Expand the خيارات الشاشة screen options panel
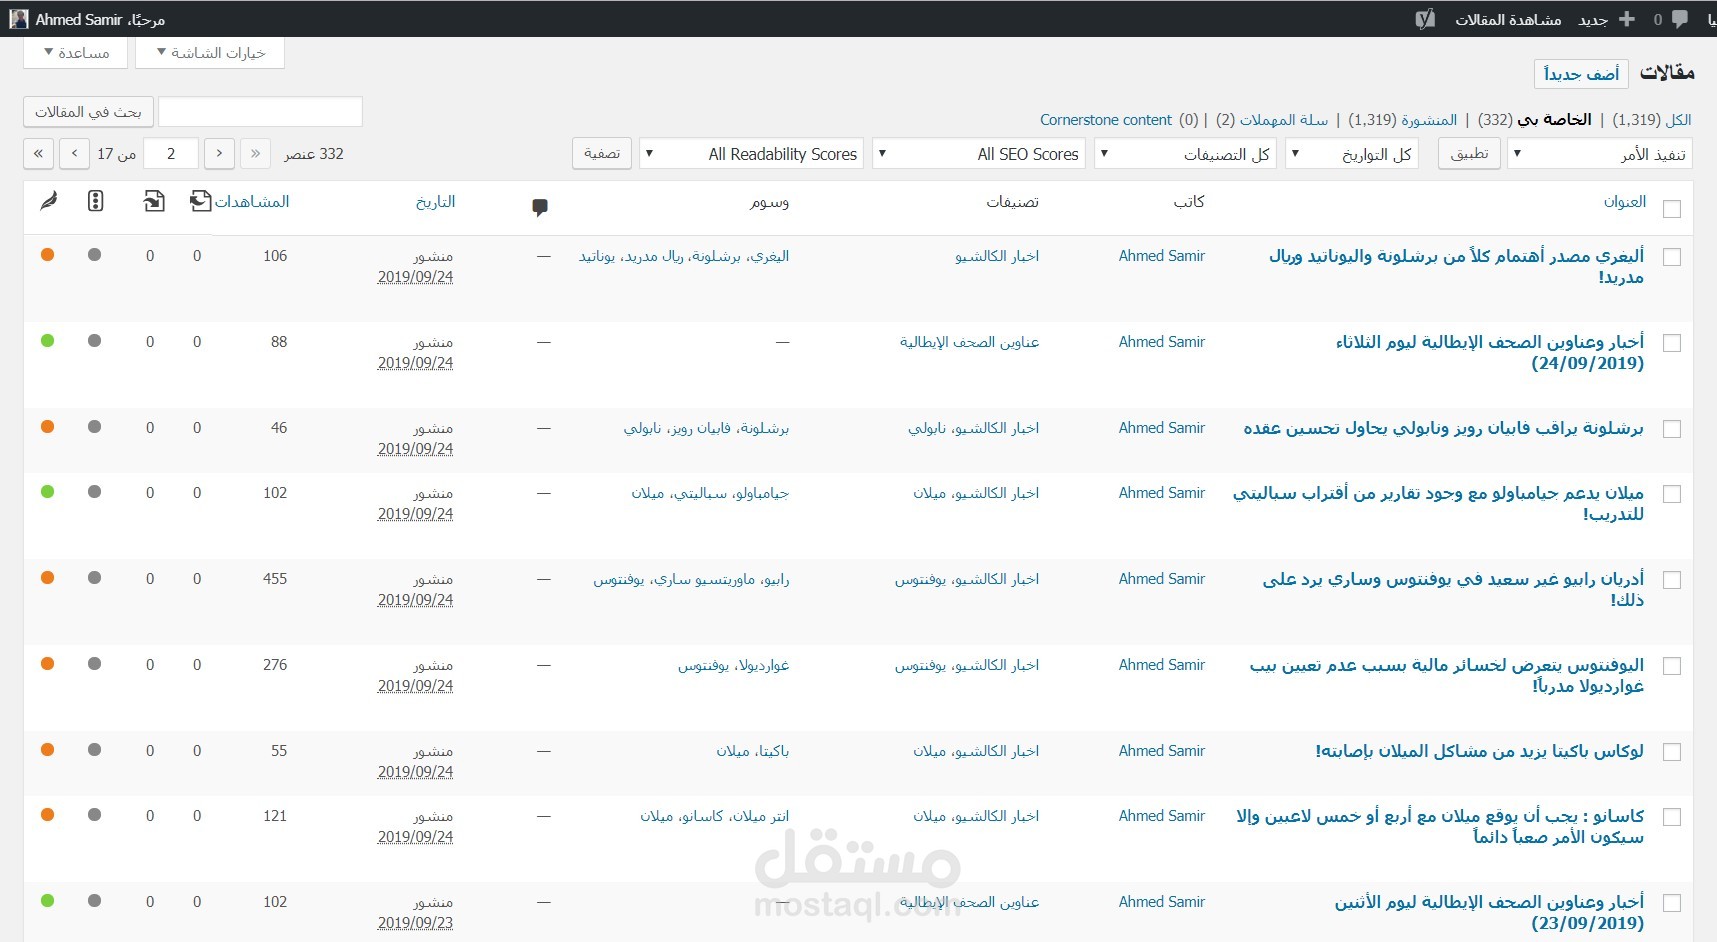Viewport: 1717px width, 942px height. 211,53
